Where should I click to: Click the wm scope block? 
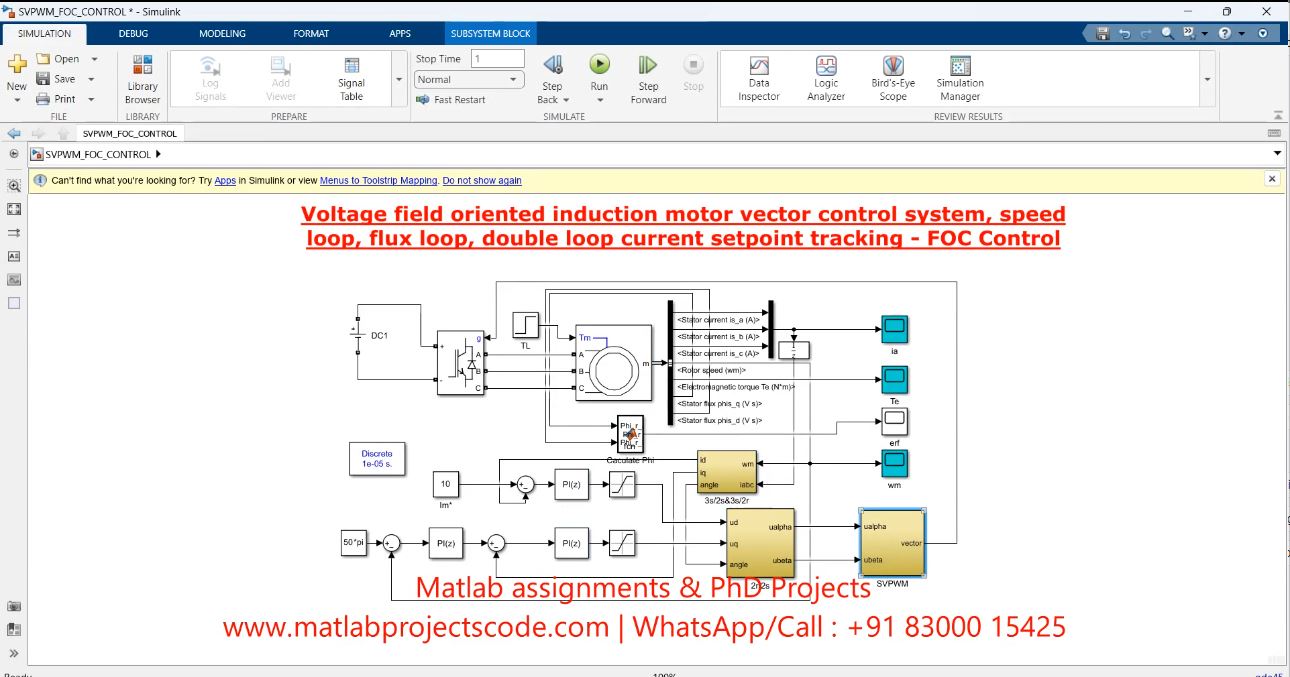pos(894,463)
